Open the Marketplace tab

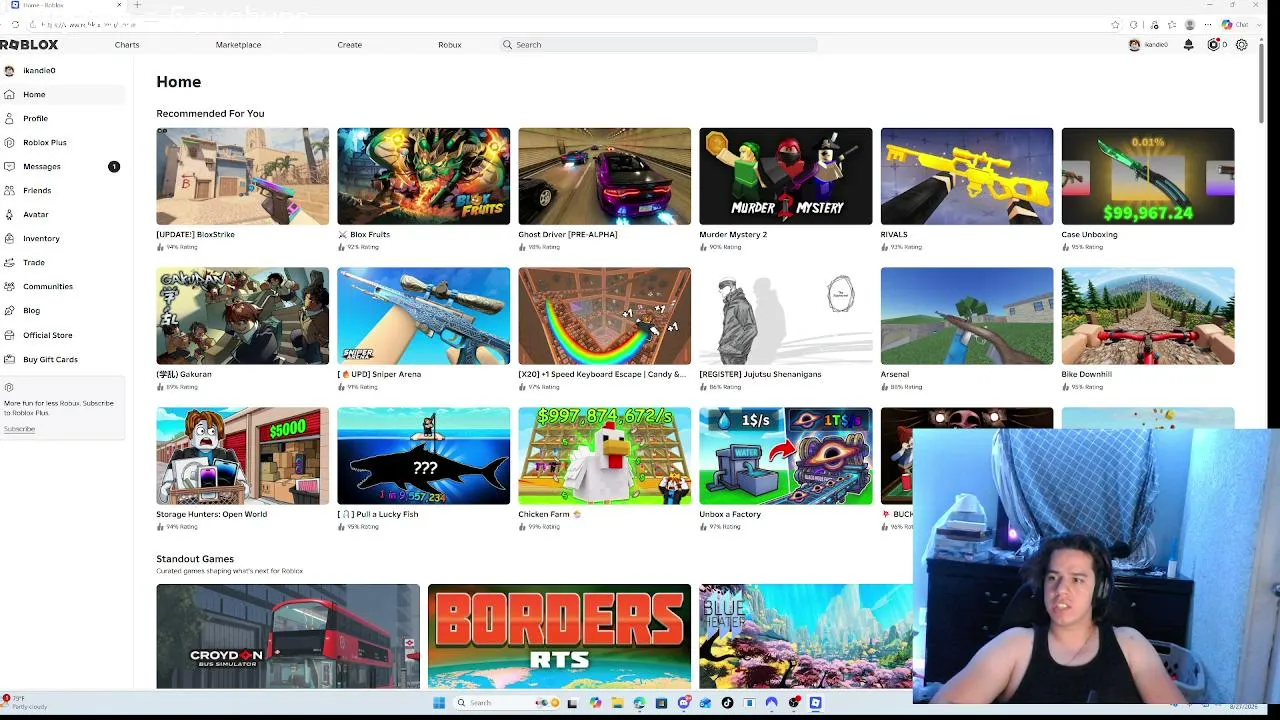point(238,45)
